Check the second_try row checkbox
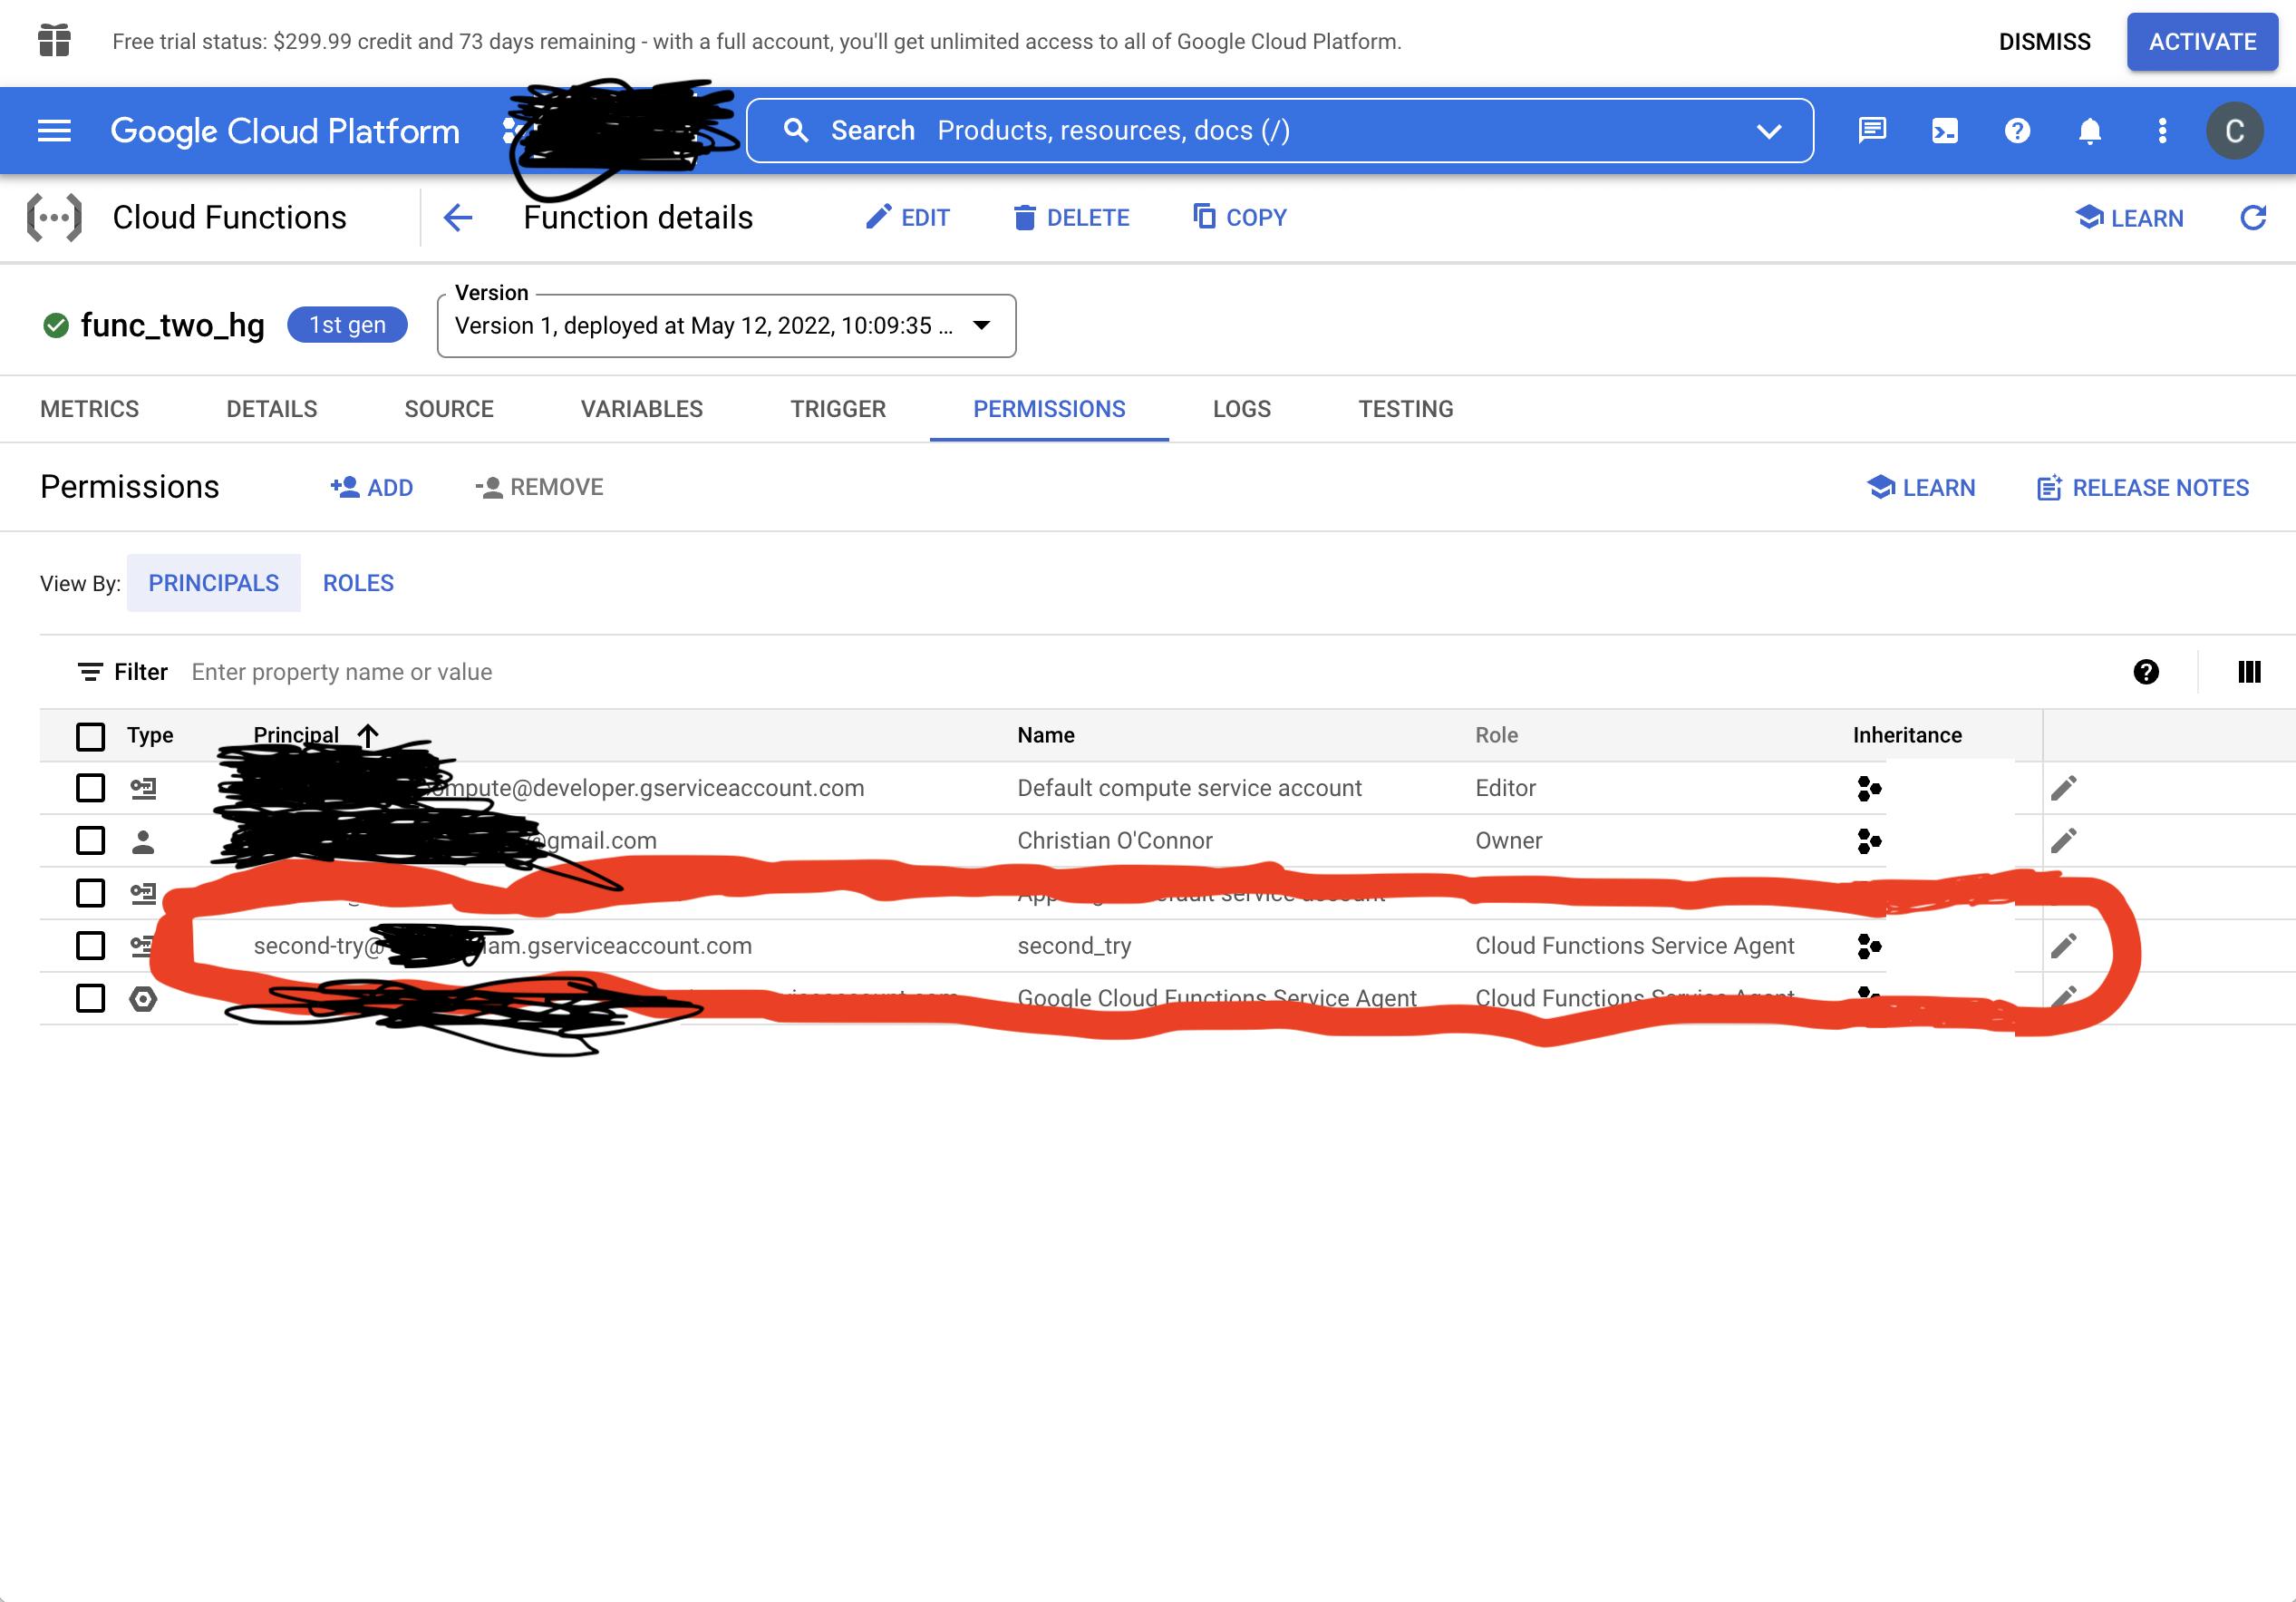This screenshot has height=1602, width=2296. click(91, 945)
